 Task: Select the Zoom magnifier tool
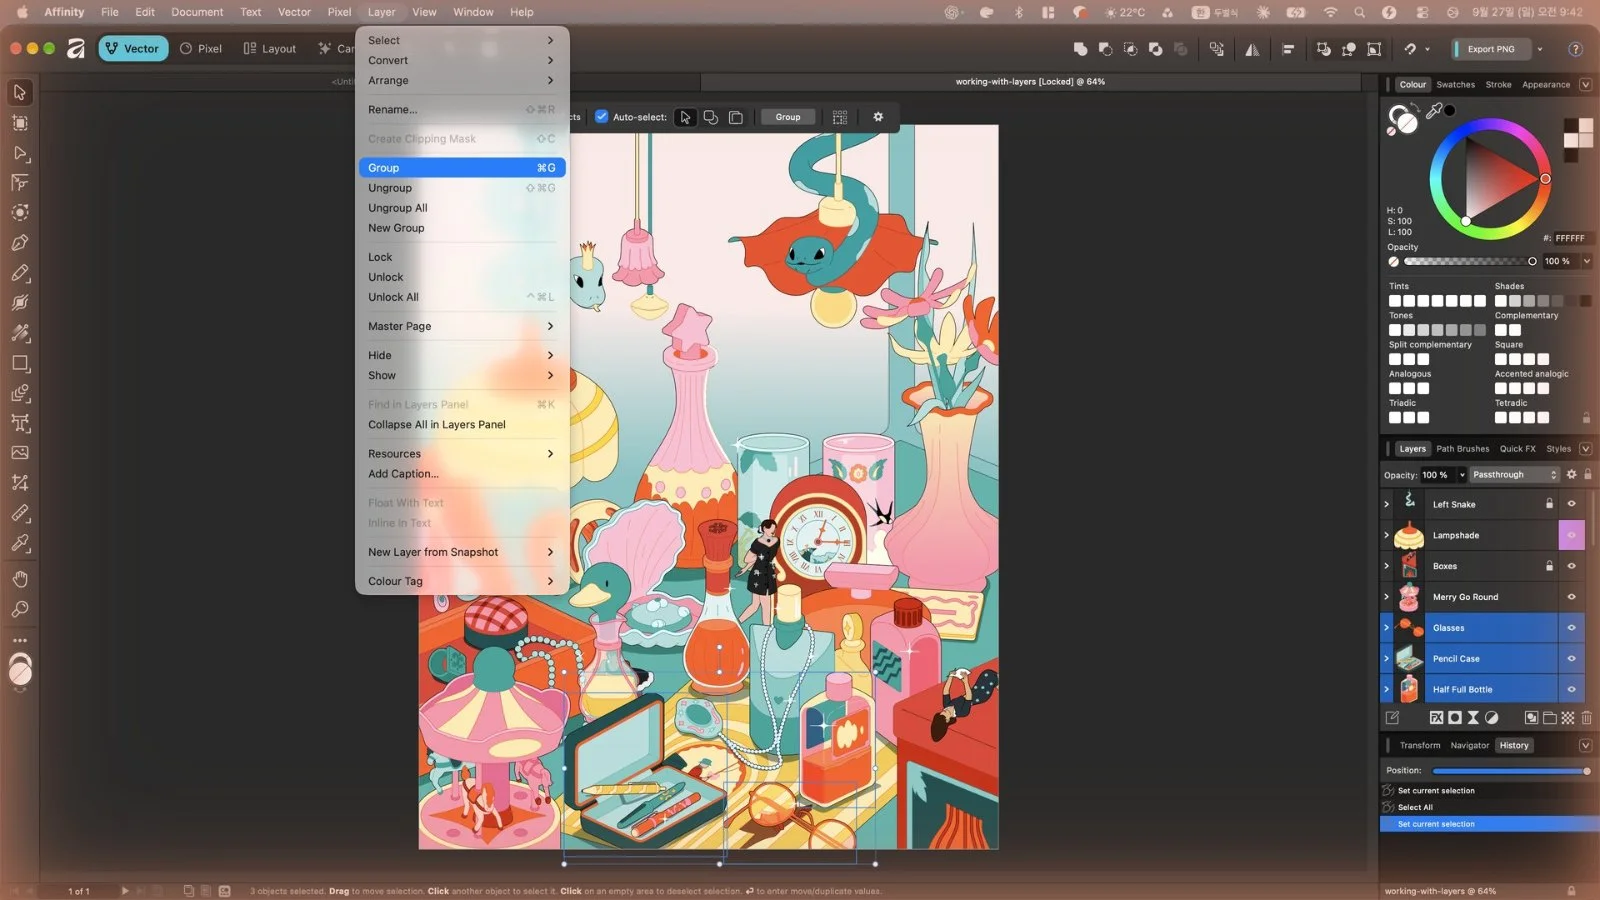tap(20, 609)
